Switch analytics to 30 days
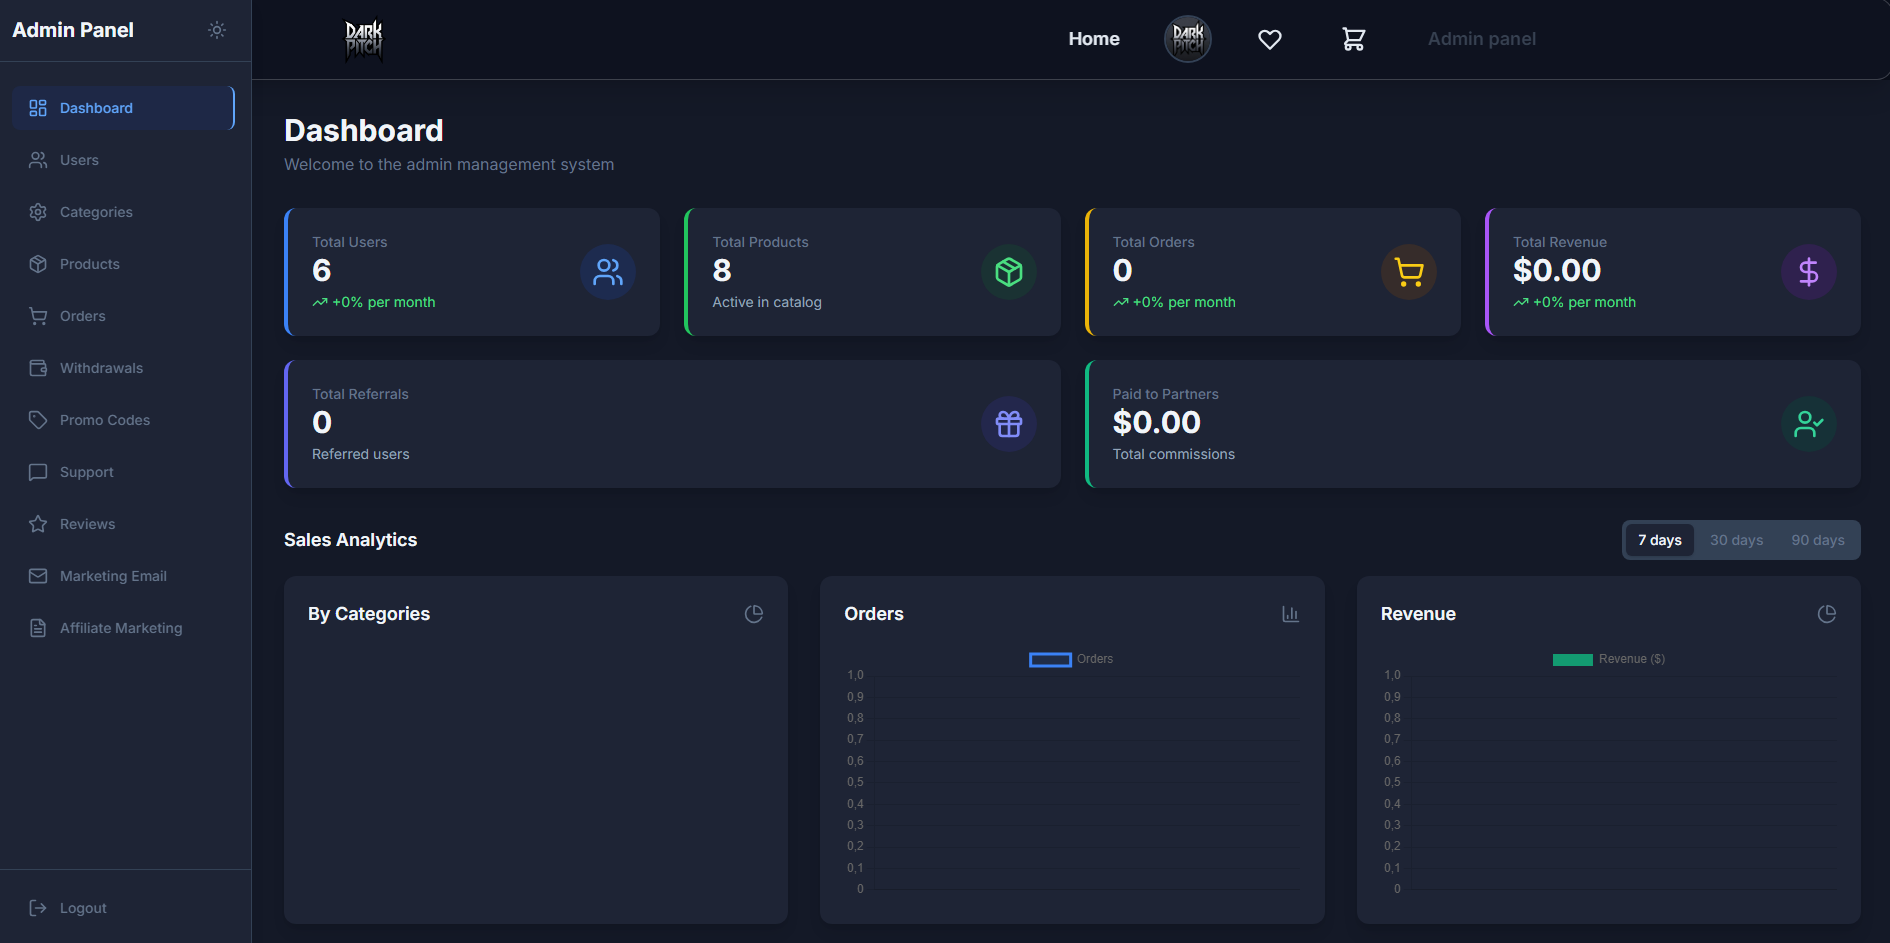The height and width of the screenshot is (943, 1890). click(1737, 540)
